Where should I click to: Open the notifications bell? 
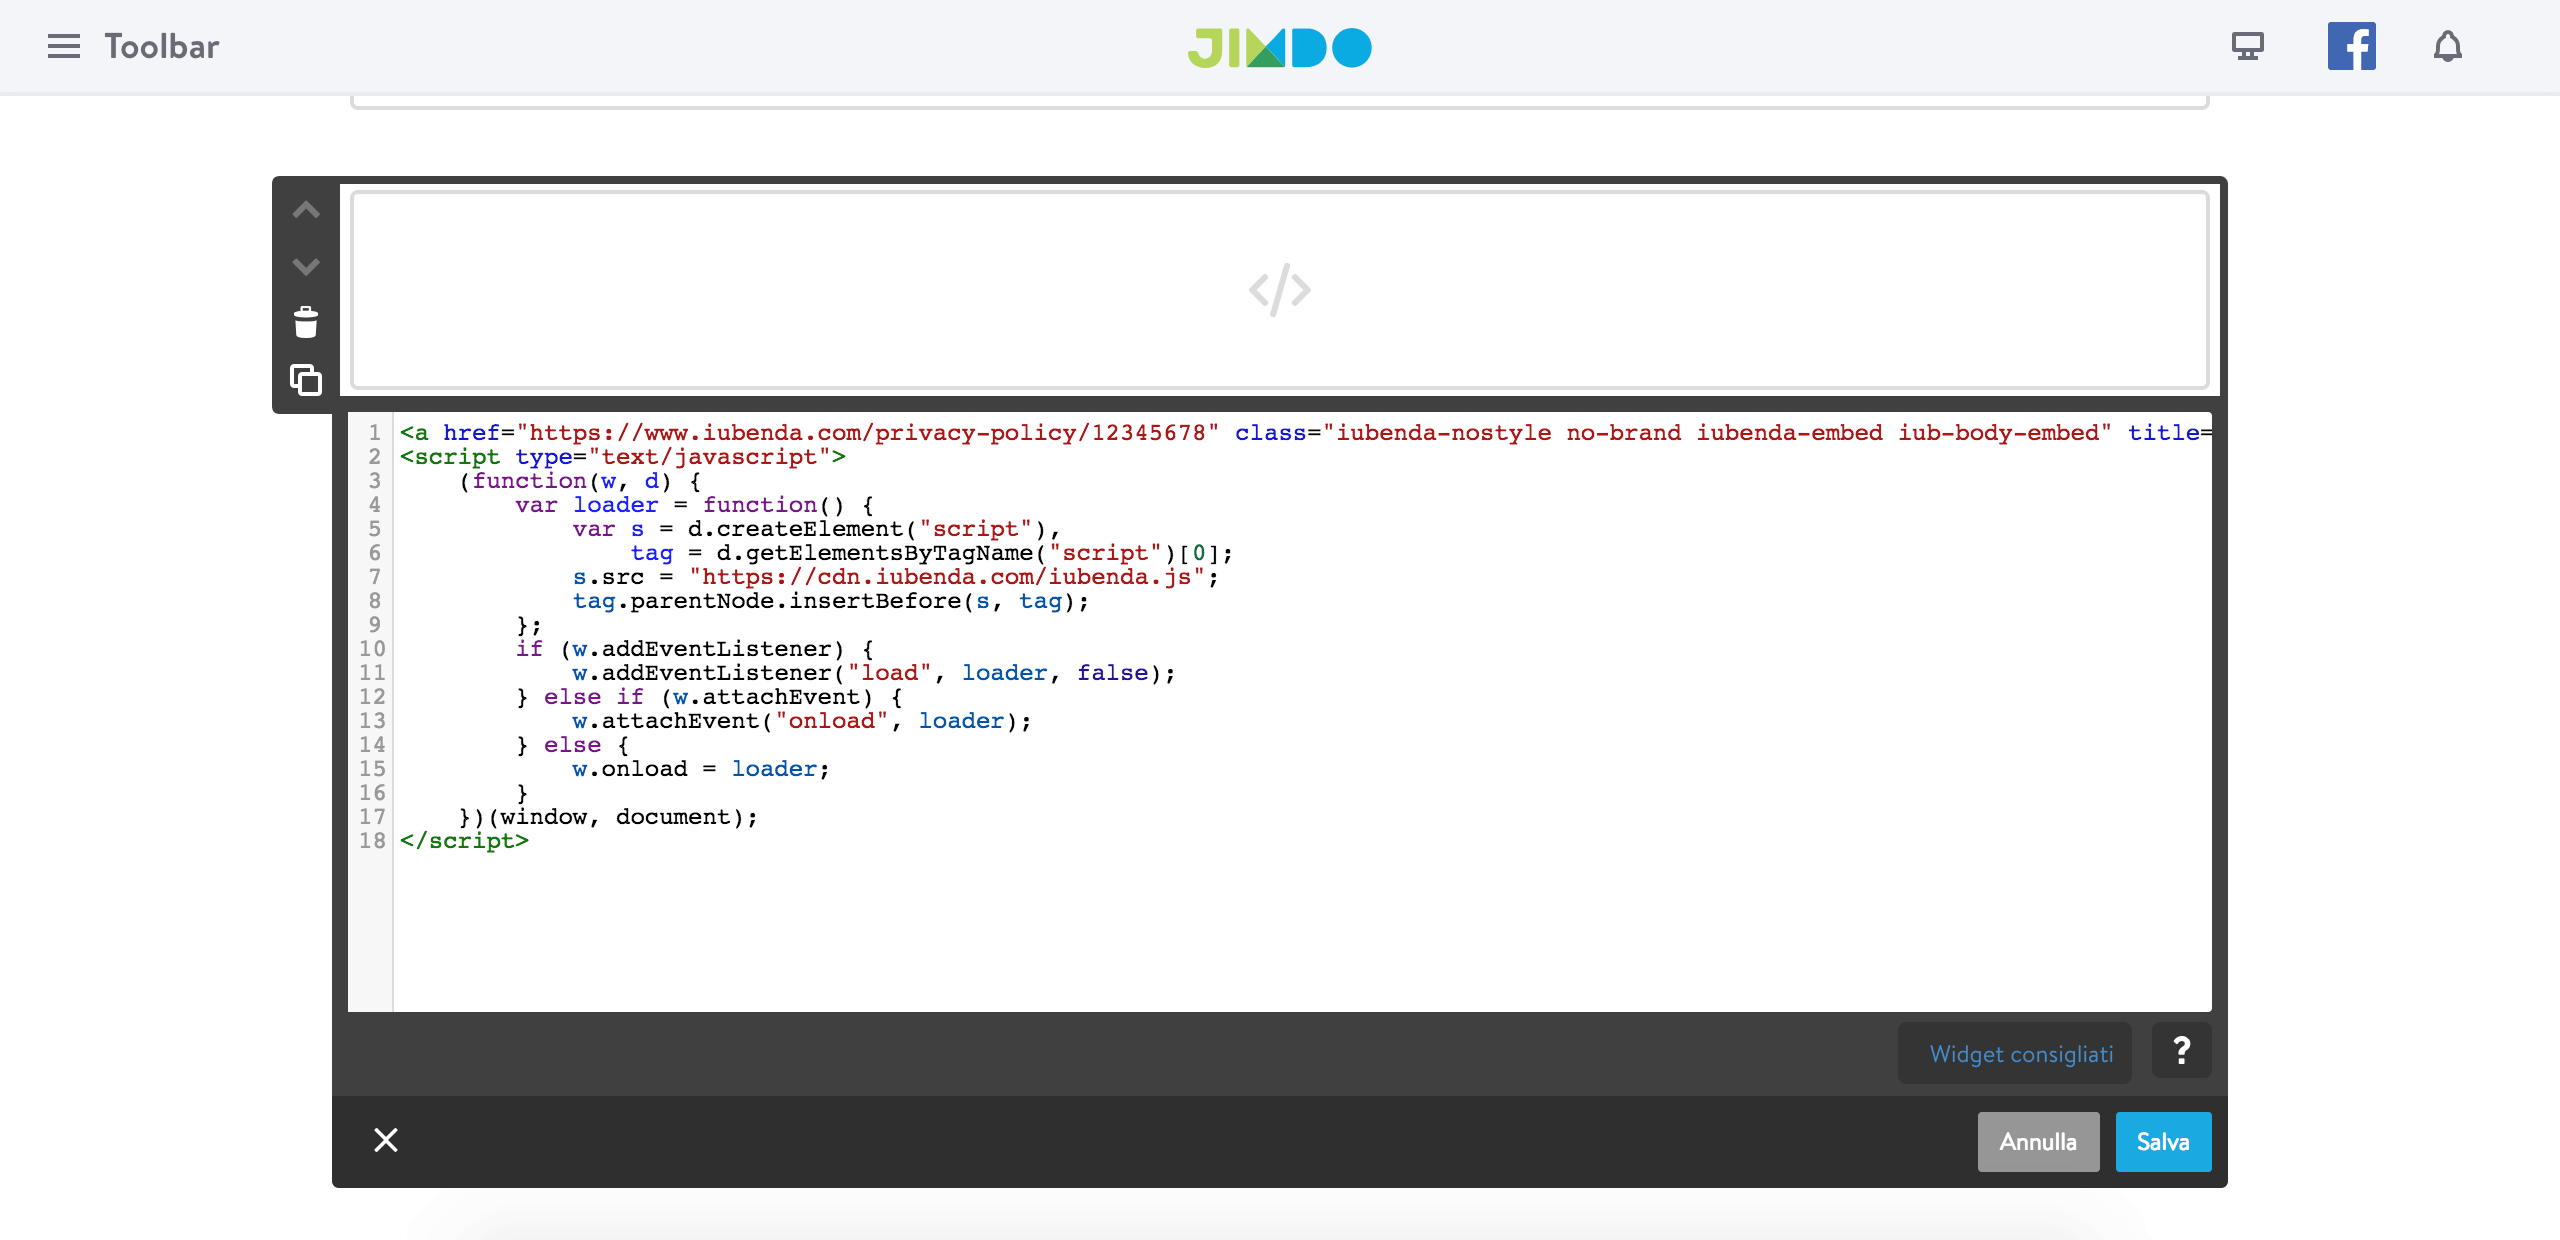coord(2447,46)
